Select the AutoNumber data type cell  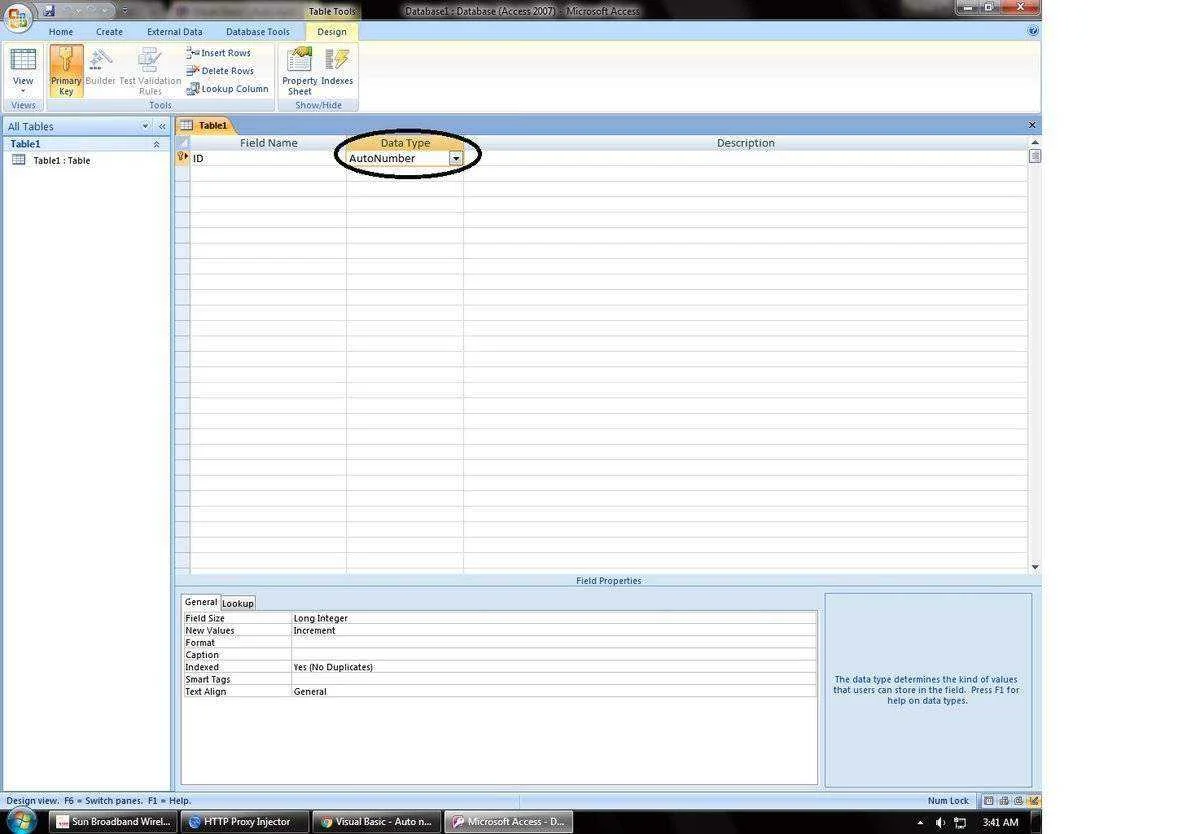(397, 158)
